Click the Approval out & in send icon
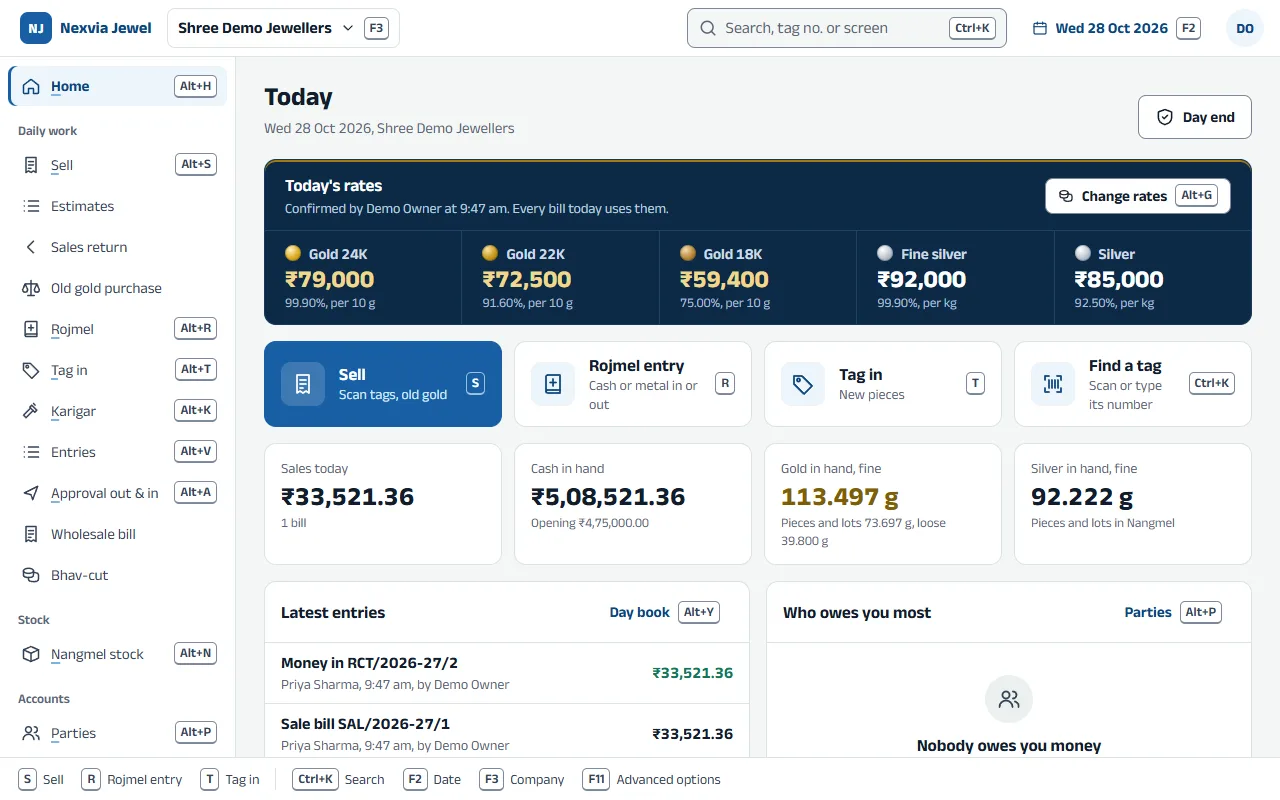Image resolution: width=1280 pixels, height=800 pixels. point(31,493)
